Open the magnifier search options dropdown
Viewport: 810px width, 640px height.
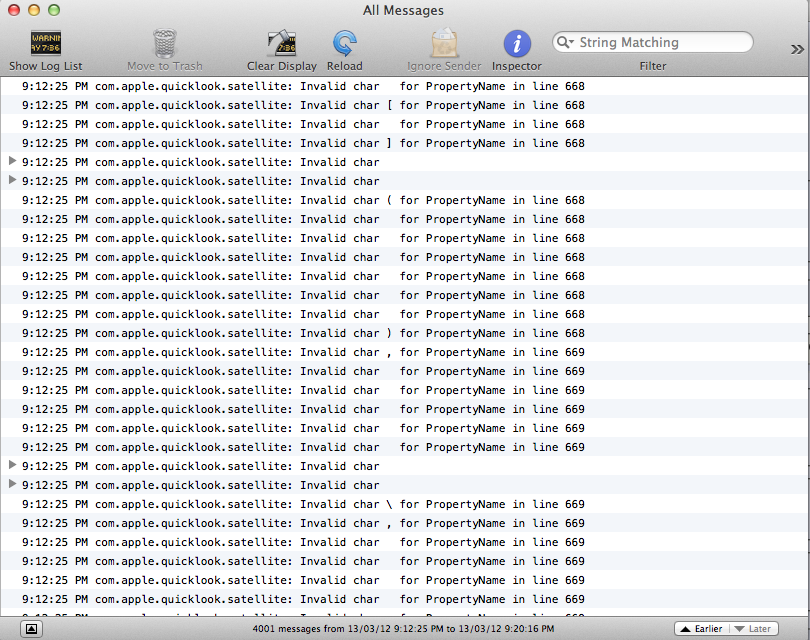click(565, 42)
